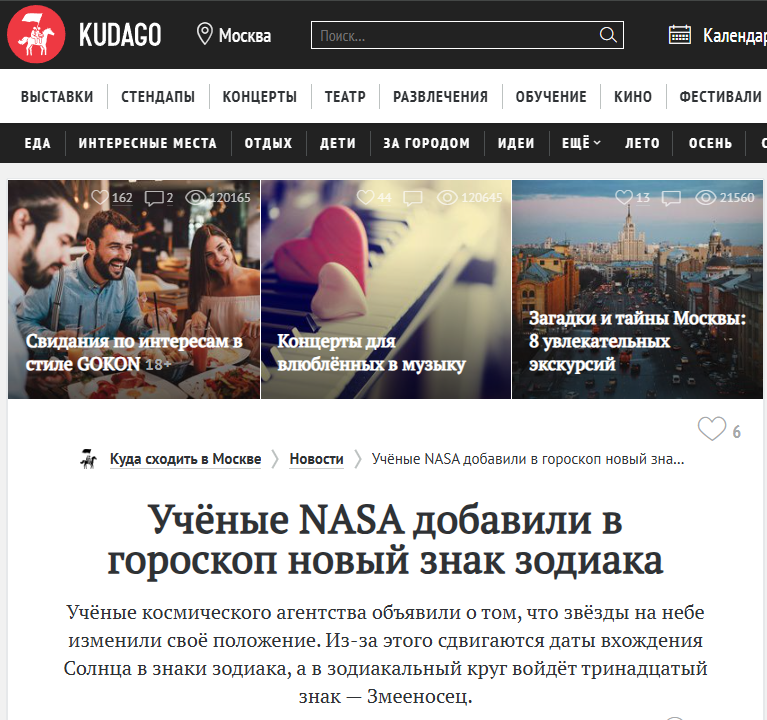
Task: Click 21560 views count on Moscow card
Action: [736, 198]
